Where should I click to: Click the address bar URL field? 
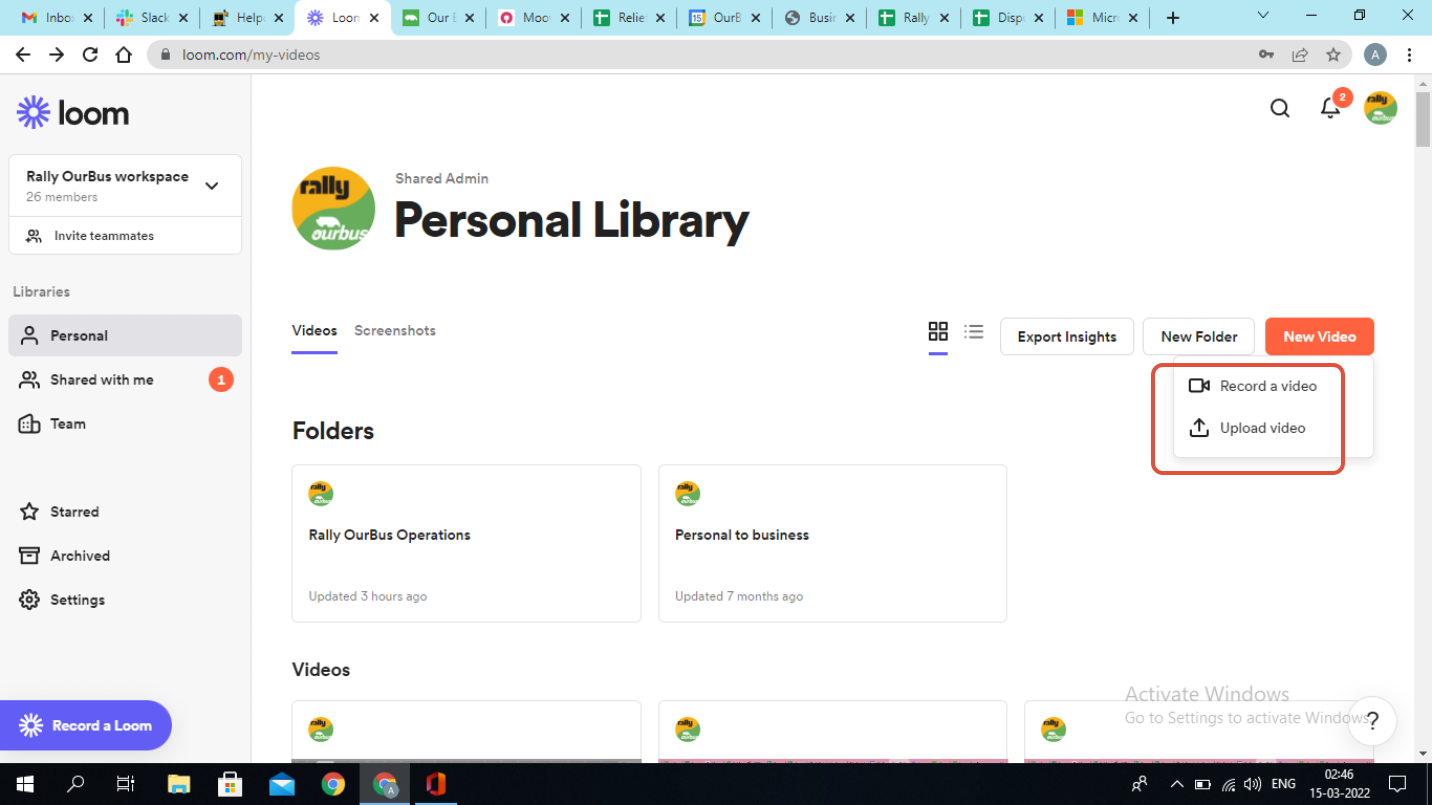coord(700,55)
